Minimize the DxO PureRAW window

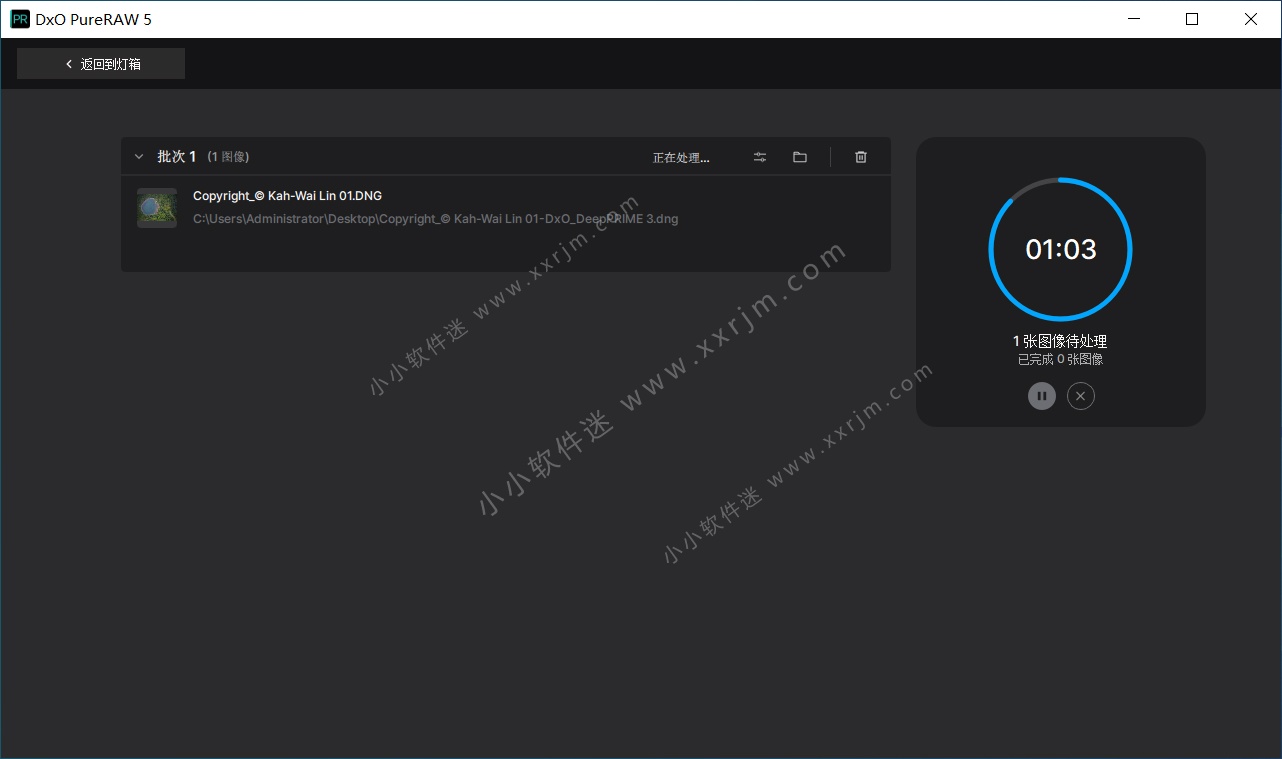pos(1134,18)
